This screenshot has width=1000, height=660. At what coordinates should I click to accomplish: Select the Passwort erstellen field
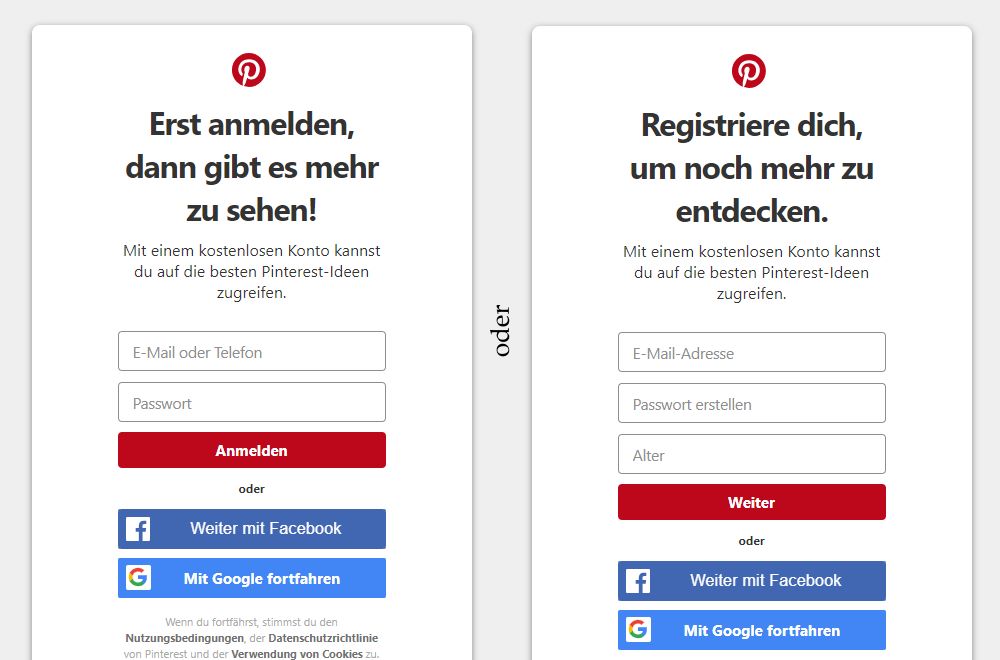(752, 403)
